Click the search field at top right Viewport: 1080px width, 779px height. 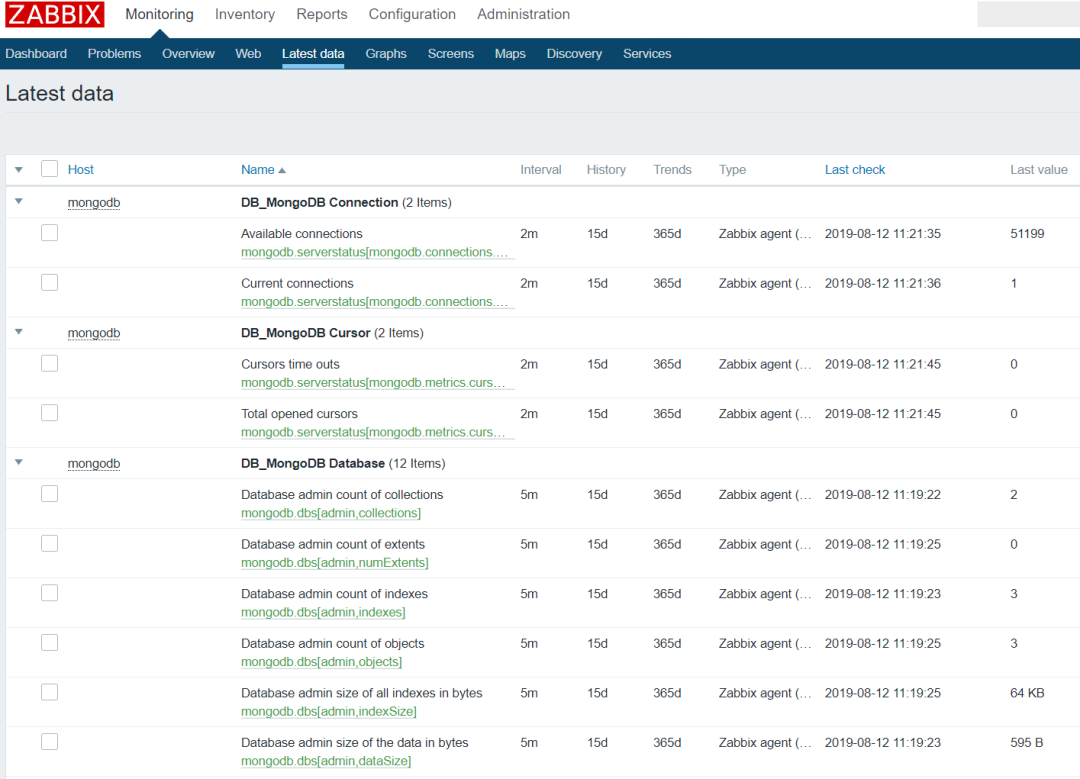pyautogui.click(x=1028, y=14)
